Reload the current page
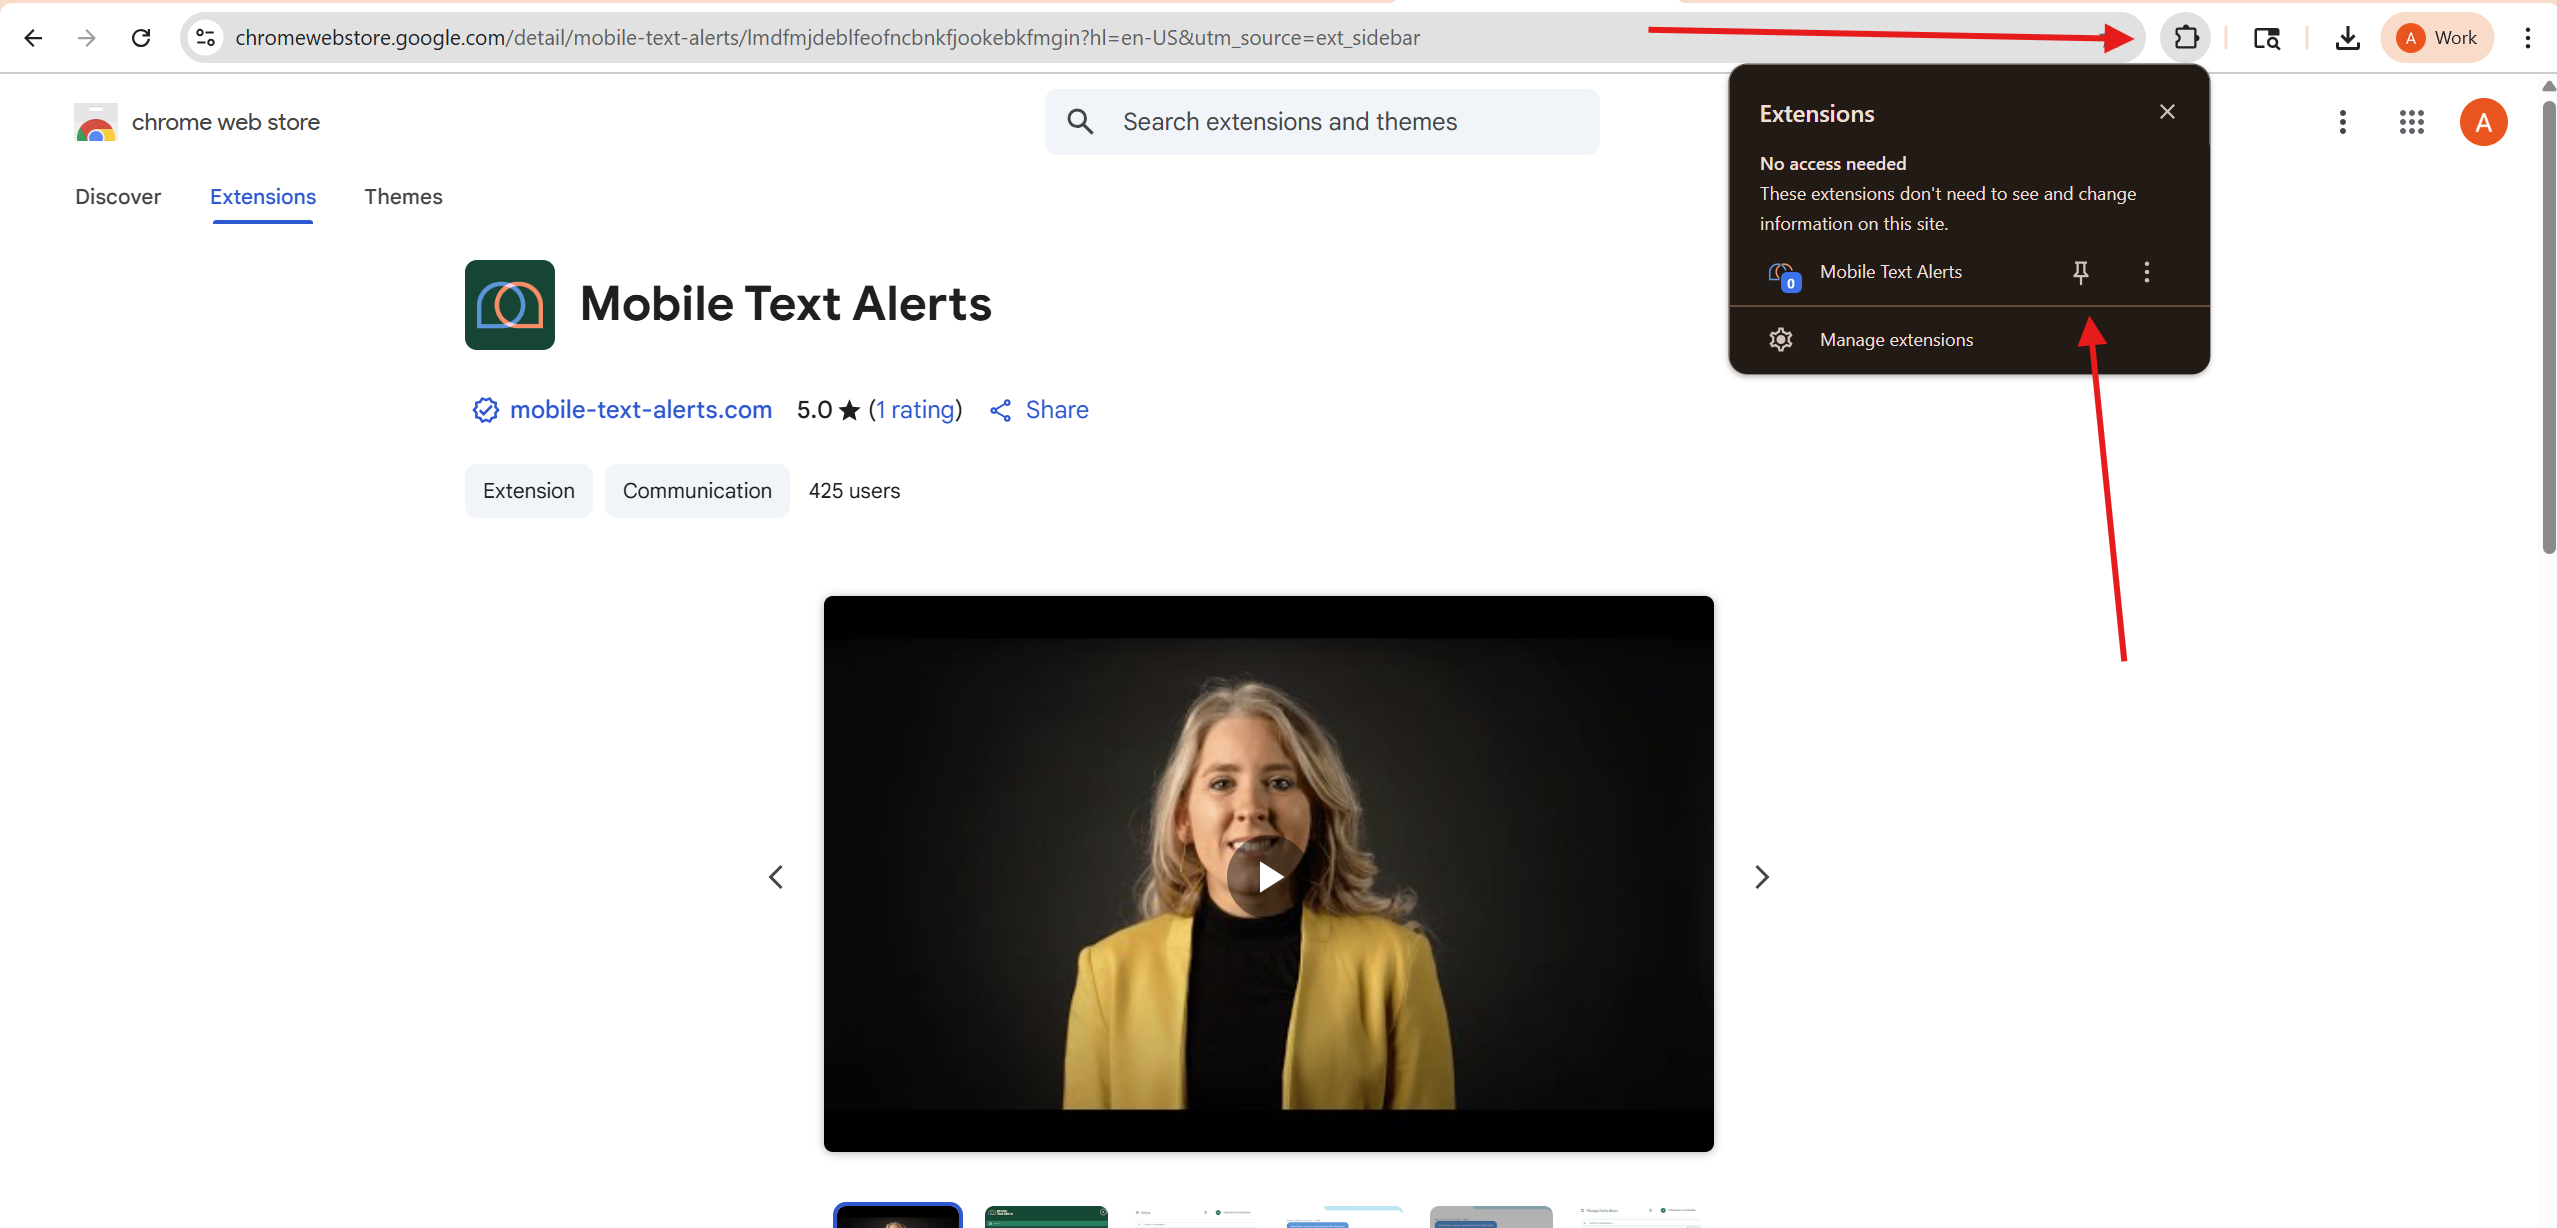This screenshot has width=2557, height=1228. 141,38
